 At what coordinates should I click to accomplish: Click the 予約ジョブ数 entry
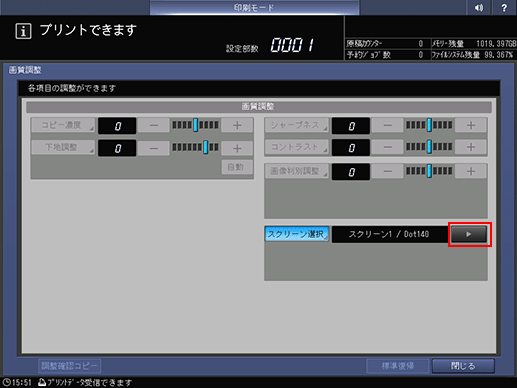[x=385, y=55]
